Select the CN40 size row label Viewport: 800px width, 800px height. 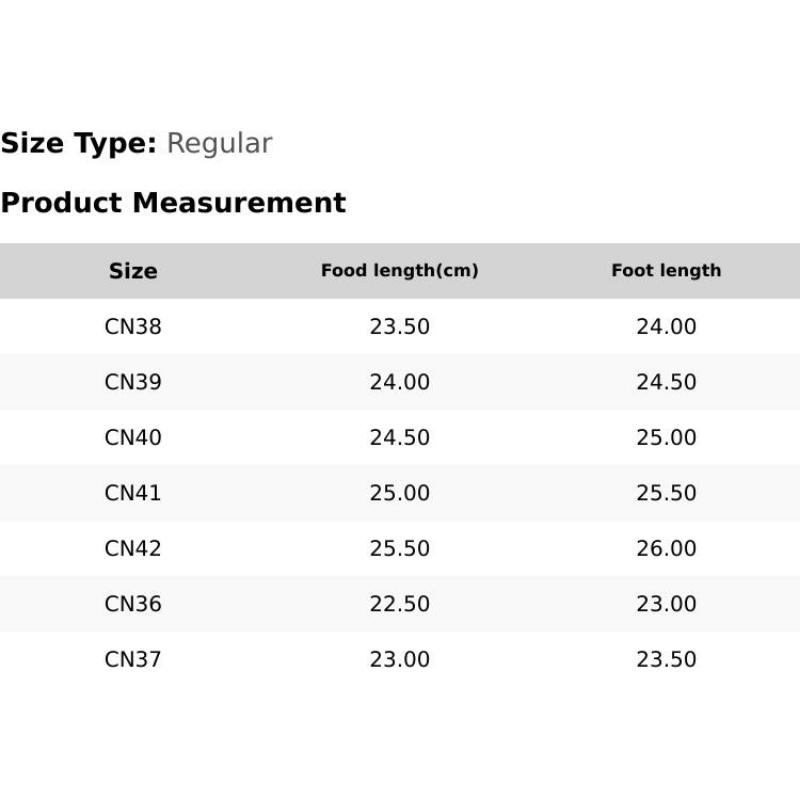[x=133, y=438]
